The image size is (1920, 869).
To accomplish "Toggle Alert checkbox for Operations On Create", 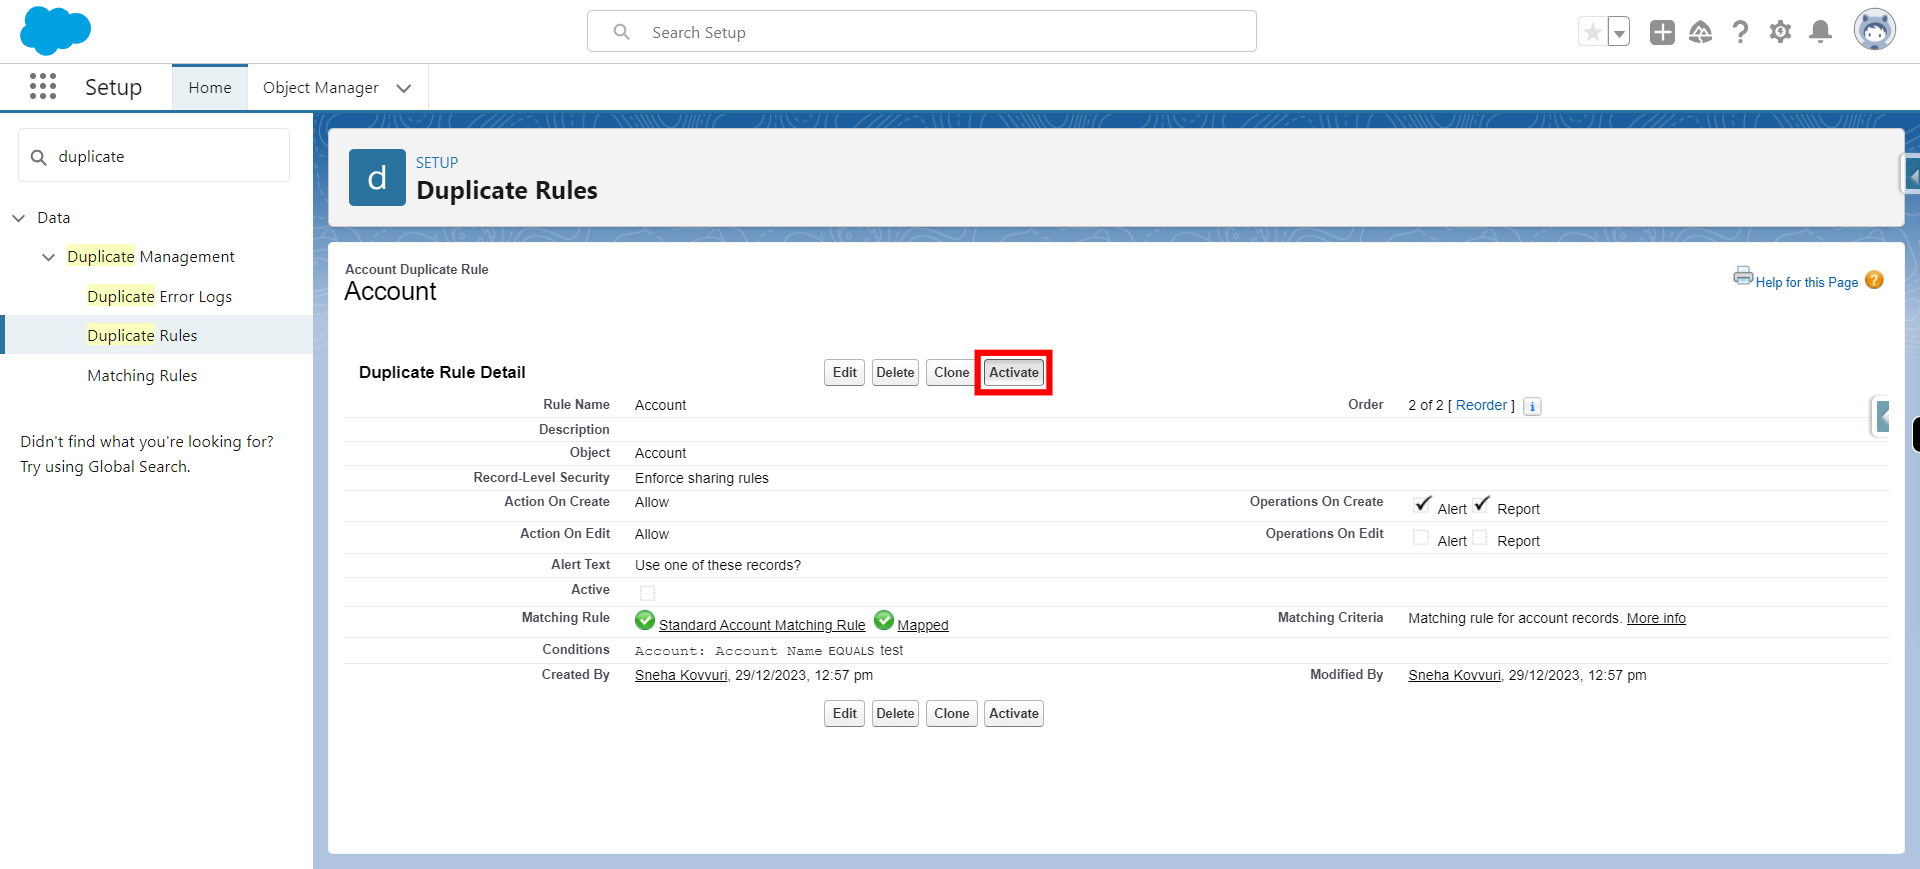I will click(1422, 504).
